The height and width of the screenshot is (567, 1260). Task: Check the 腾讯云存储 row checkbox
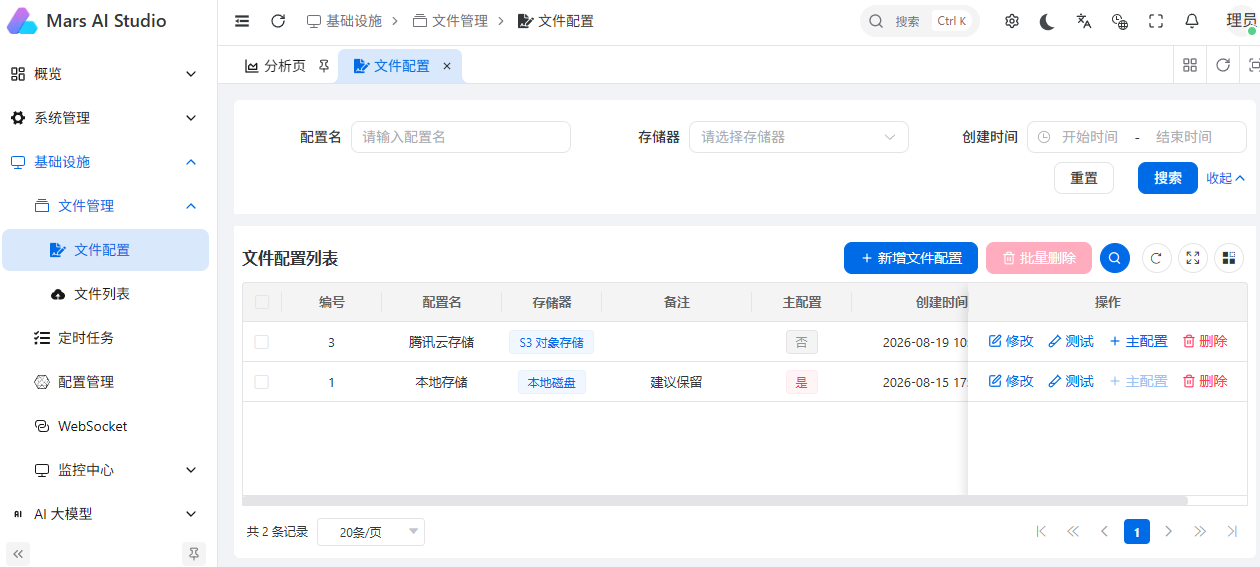click(x=262, y=342)
